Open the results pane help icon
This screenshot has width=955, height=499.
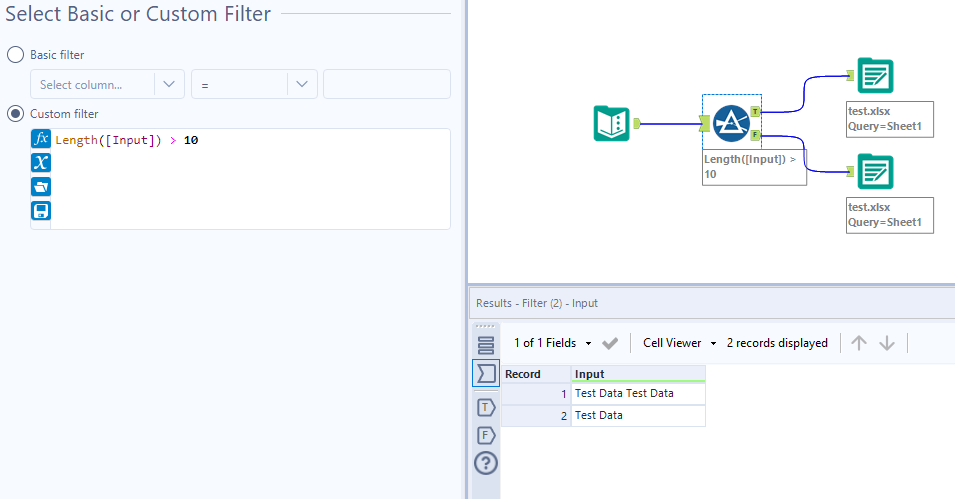[486, 464]
